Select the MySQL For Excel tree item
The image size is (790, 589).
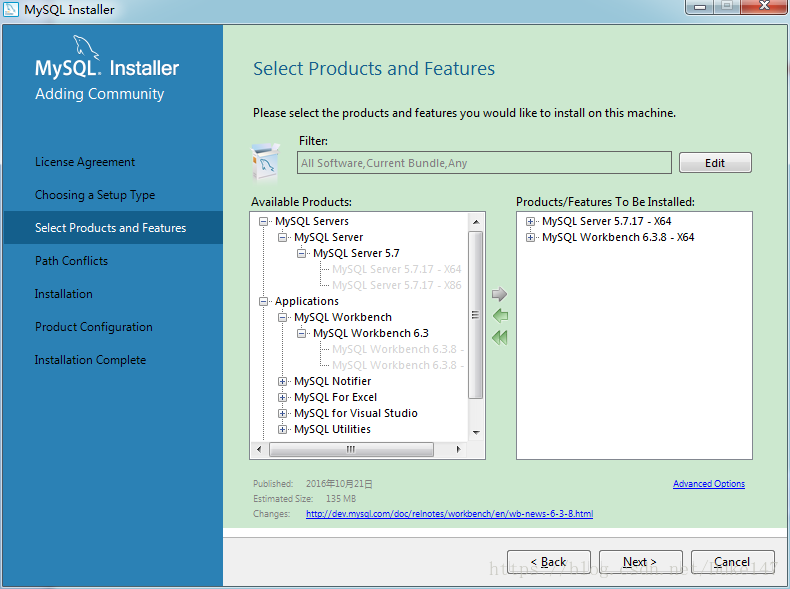pos(336,398)
